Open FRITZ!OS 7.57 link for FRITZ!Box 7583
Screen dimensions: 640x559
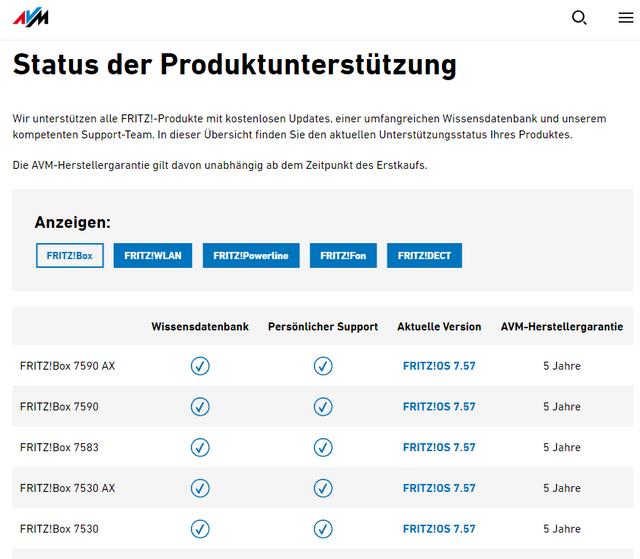coord(439,447)
